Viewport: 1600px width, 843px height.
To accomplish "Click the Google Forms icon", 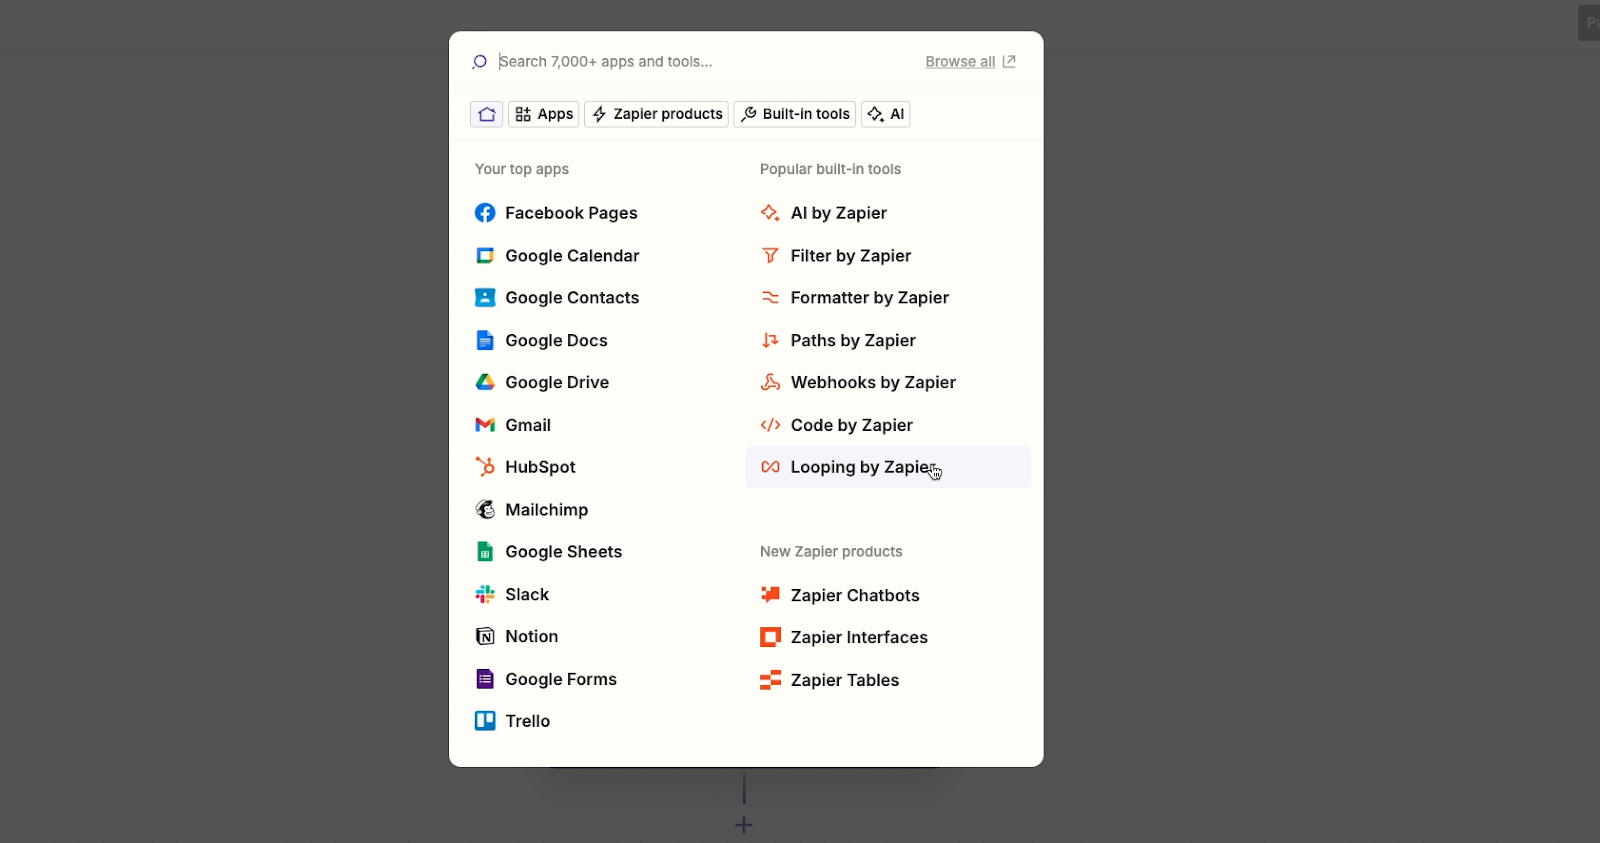I will click(x=485, y=680).
